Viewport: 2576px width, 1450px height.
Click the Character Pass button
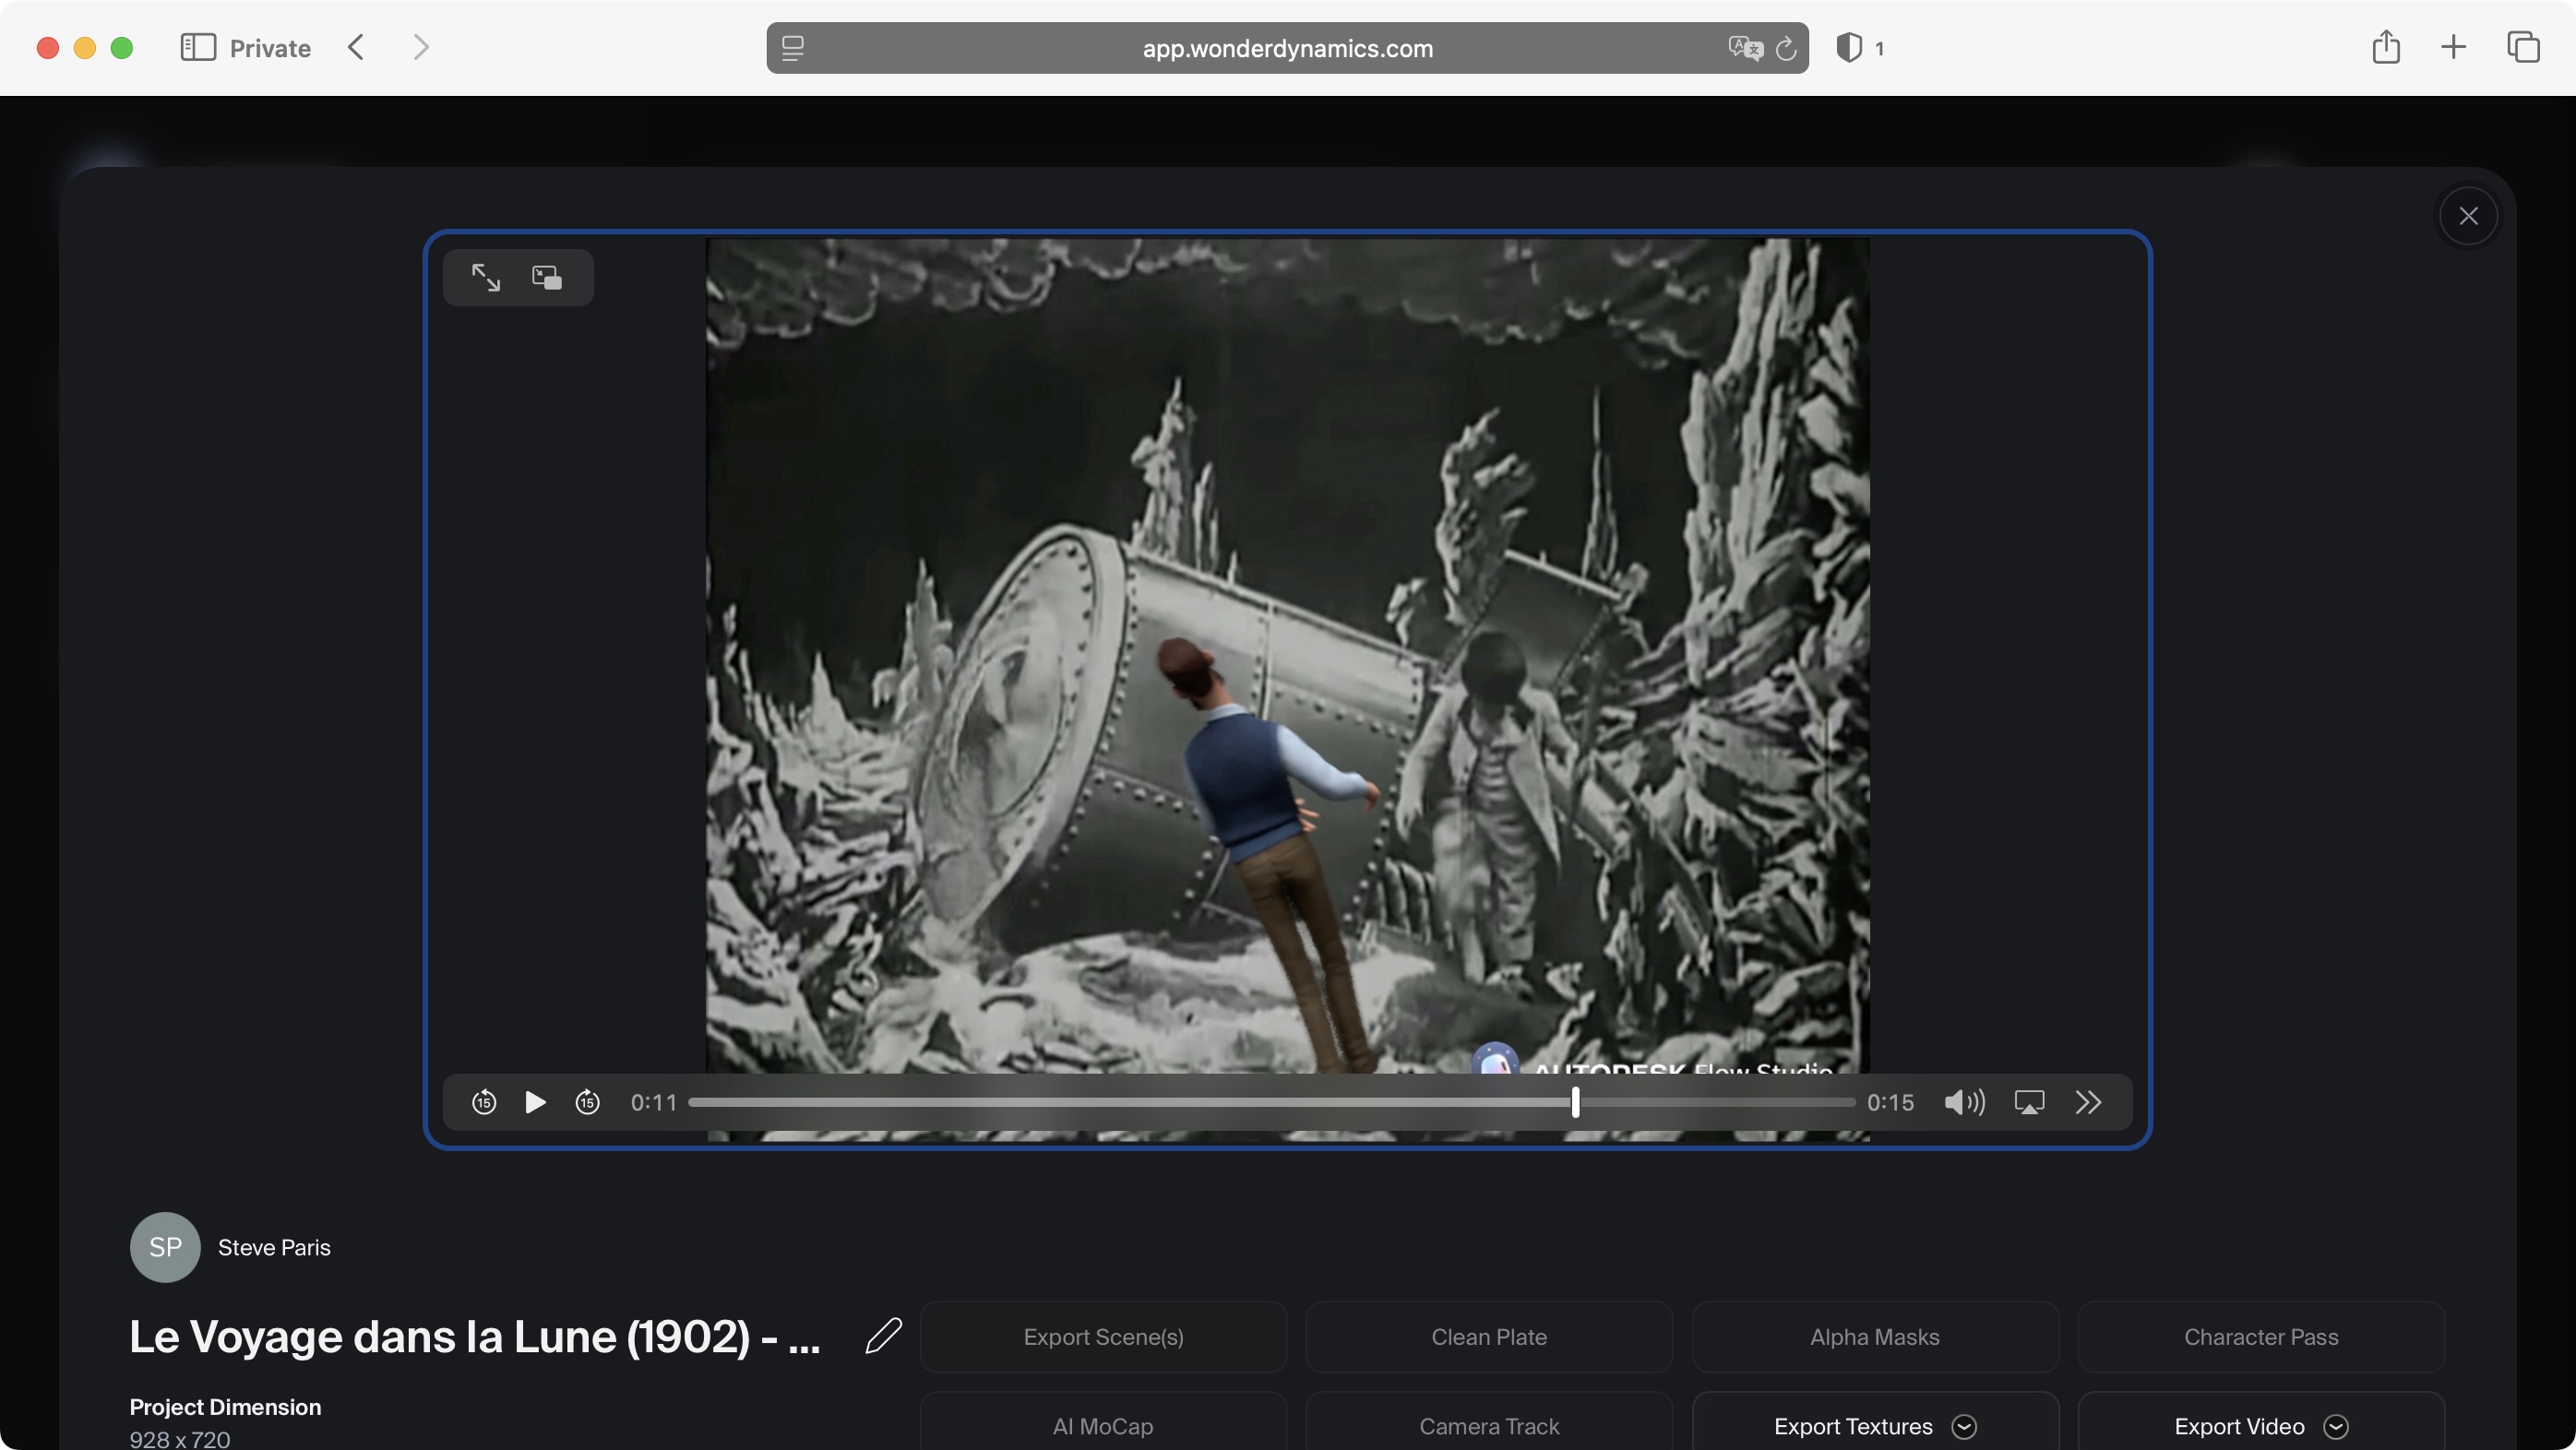(2261, 1337)
